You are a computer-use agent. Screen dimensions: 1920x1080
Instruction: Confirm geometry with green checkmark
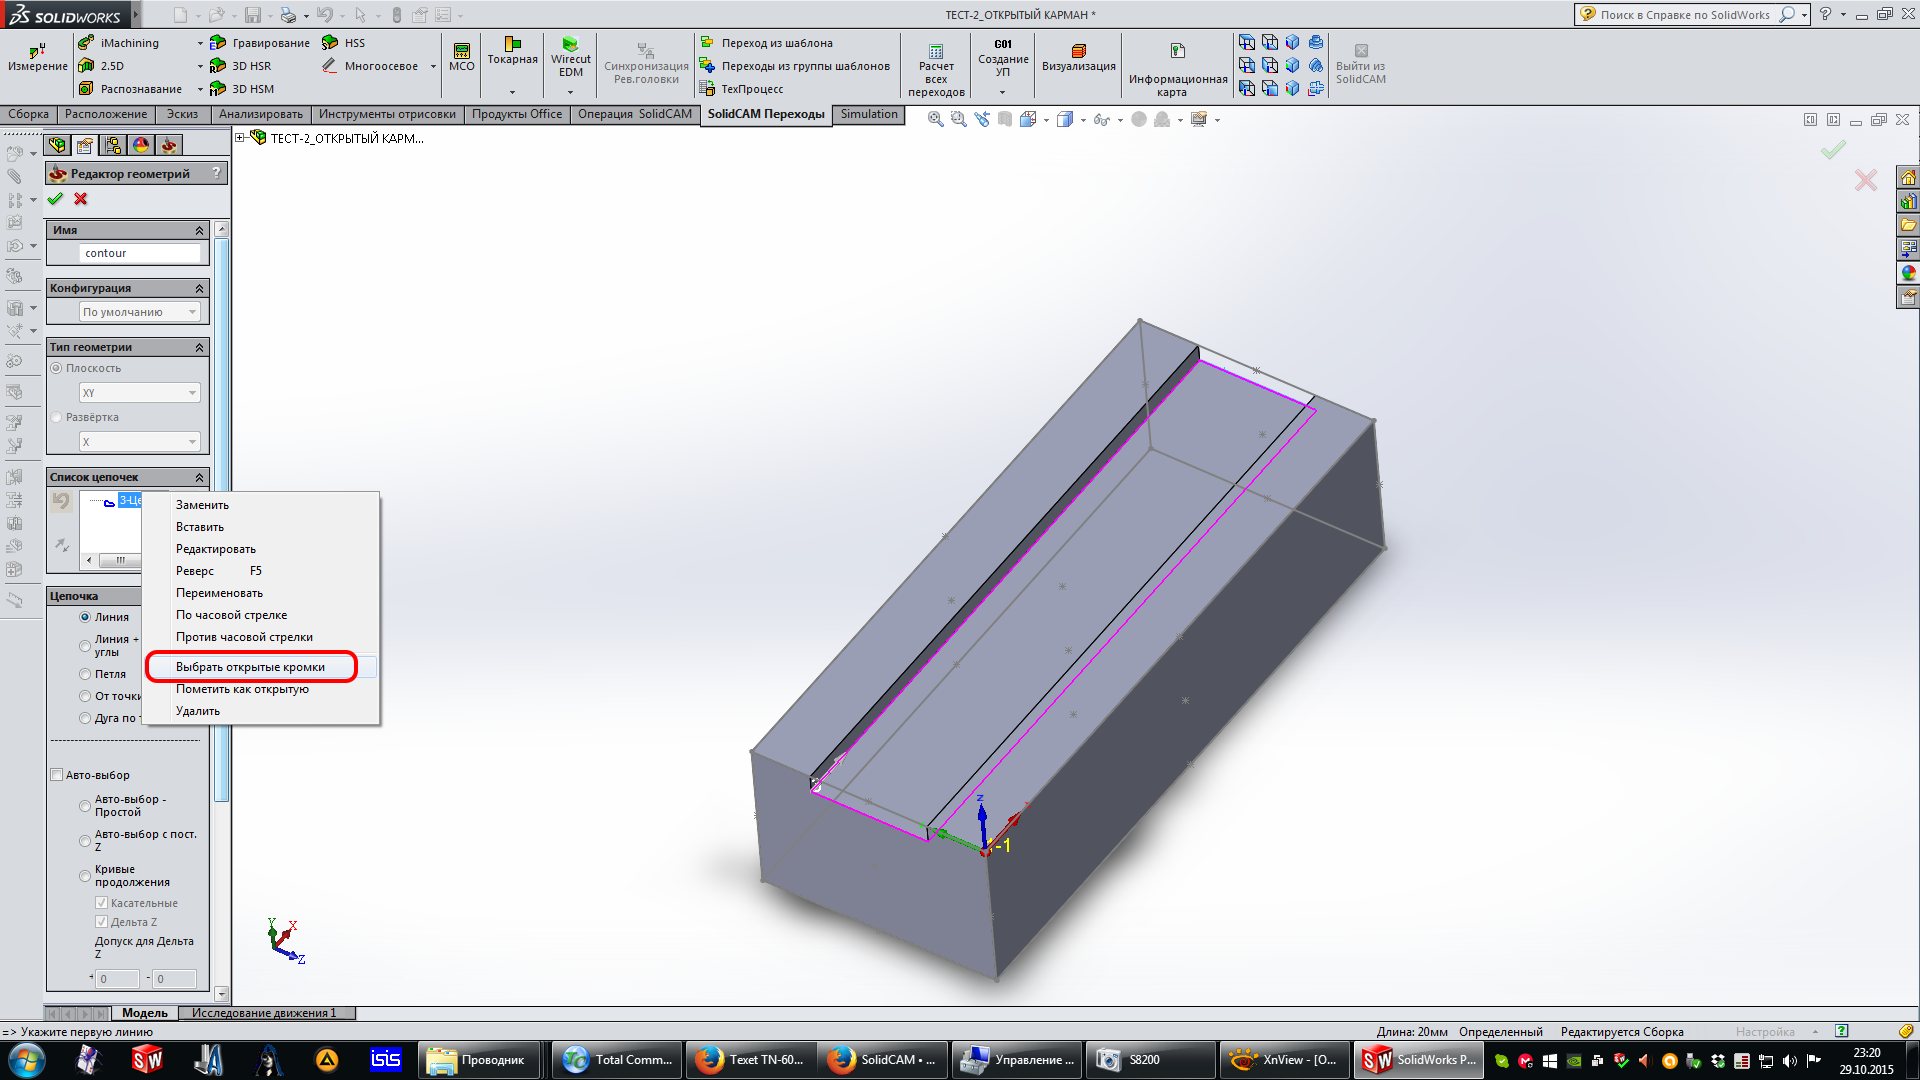[55, 199]
